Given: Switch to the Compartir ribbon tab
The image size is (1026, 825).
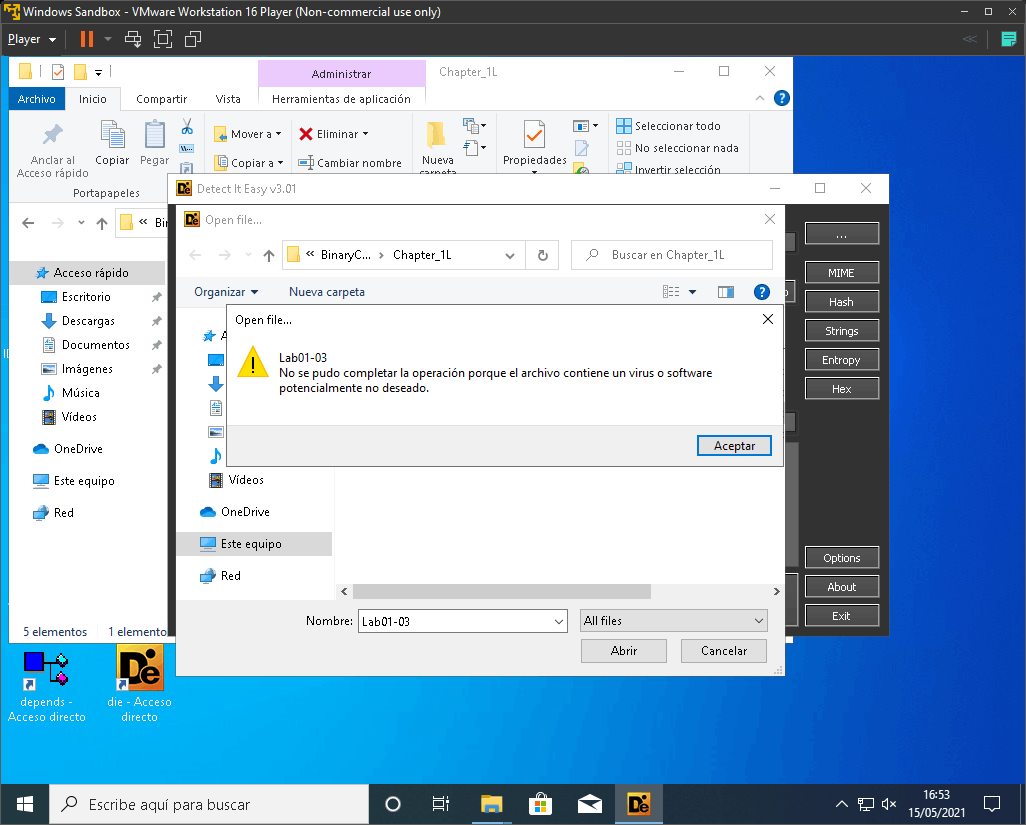Looking at the screenshot, I should click(162, 99).
